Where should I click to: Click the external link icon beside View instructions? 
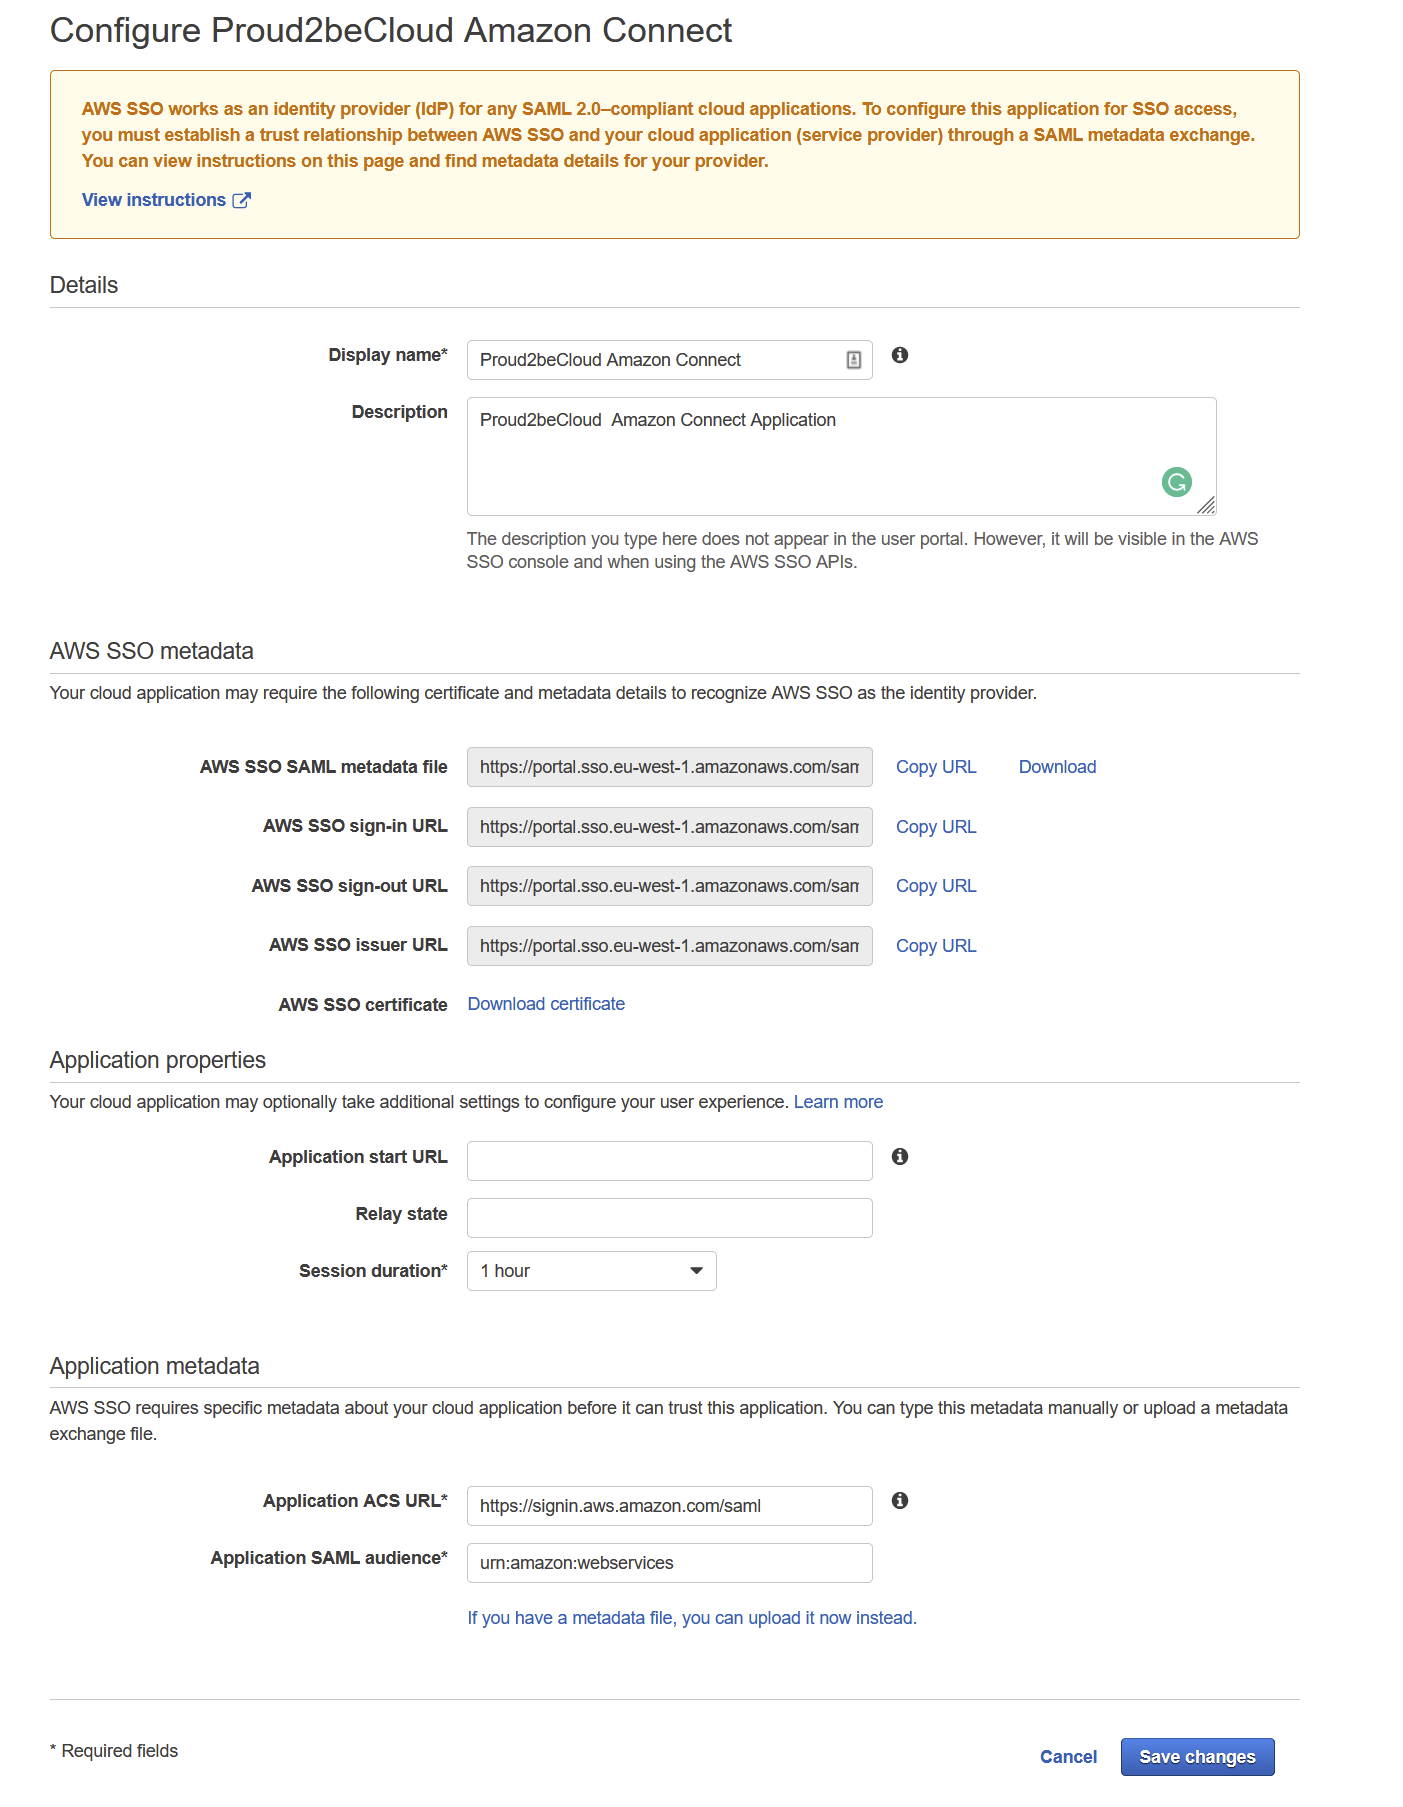pyautogui.click(x=242, y=200)
